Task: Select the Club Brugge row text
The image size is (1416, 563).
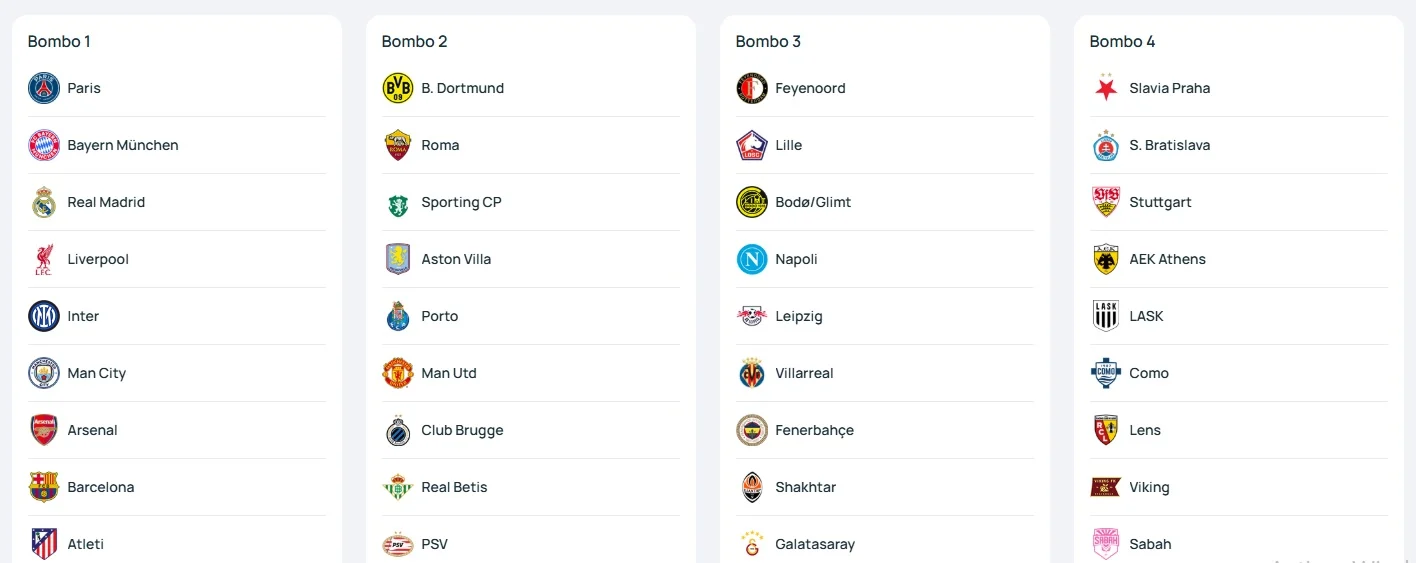Action: (462, 430)
